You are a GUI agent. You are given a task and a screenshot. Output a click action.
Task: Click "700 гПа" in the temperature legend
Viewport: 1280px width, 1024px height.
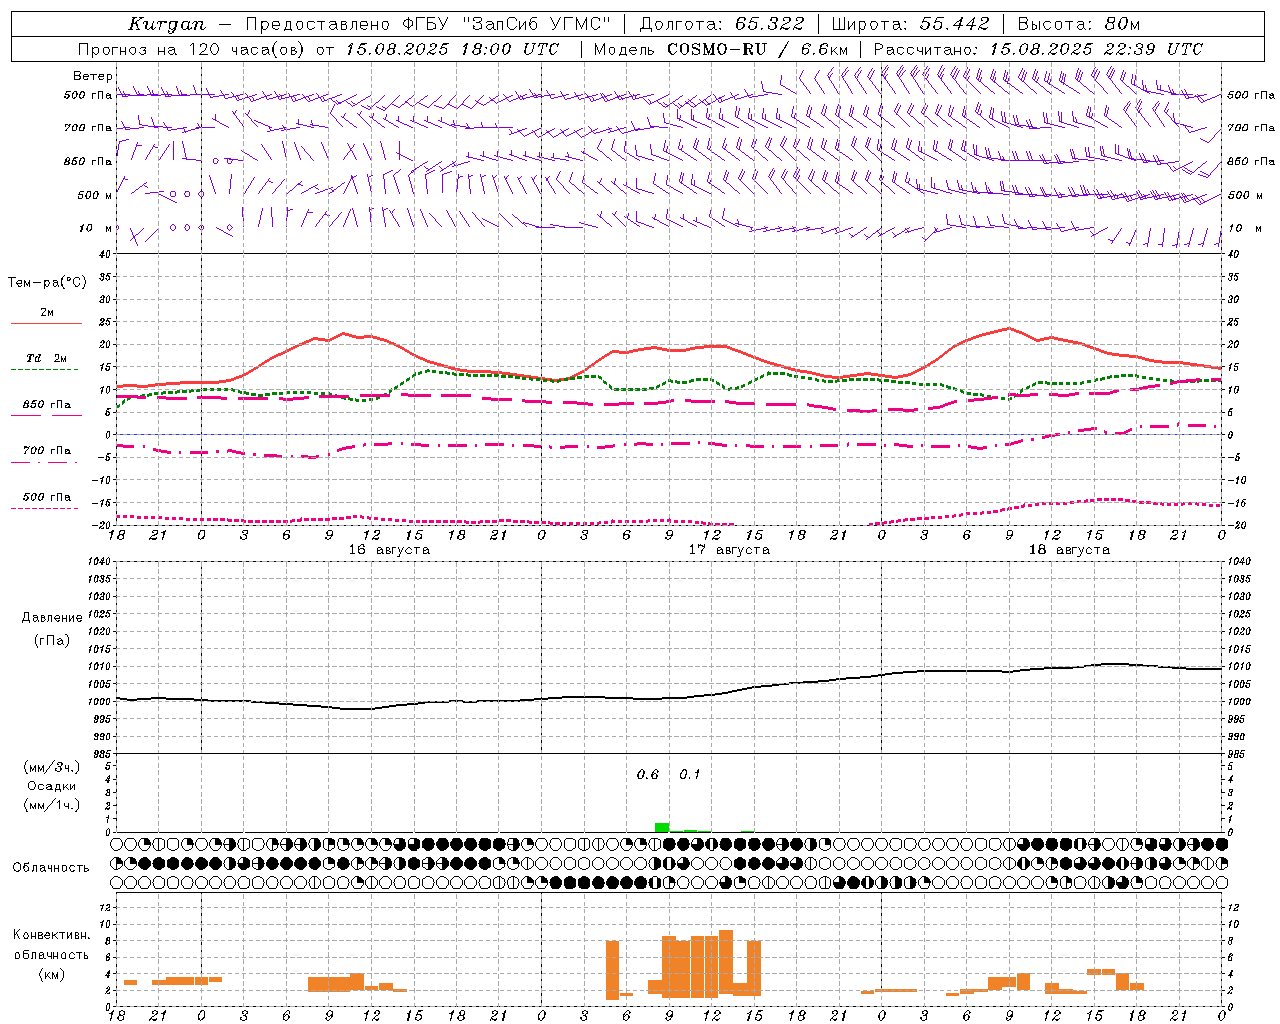[x=47, y=451]
